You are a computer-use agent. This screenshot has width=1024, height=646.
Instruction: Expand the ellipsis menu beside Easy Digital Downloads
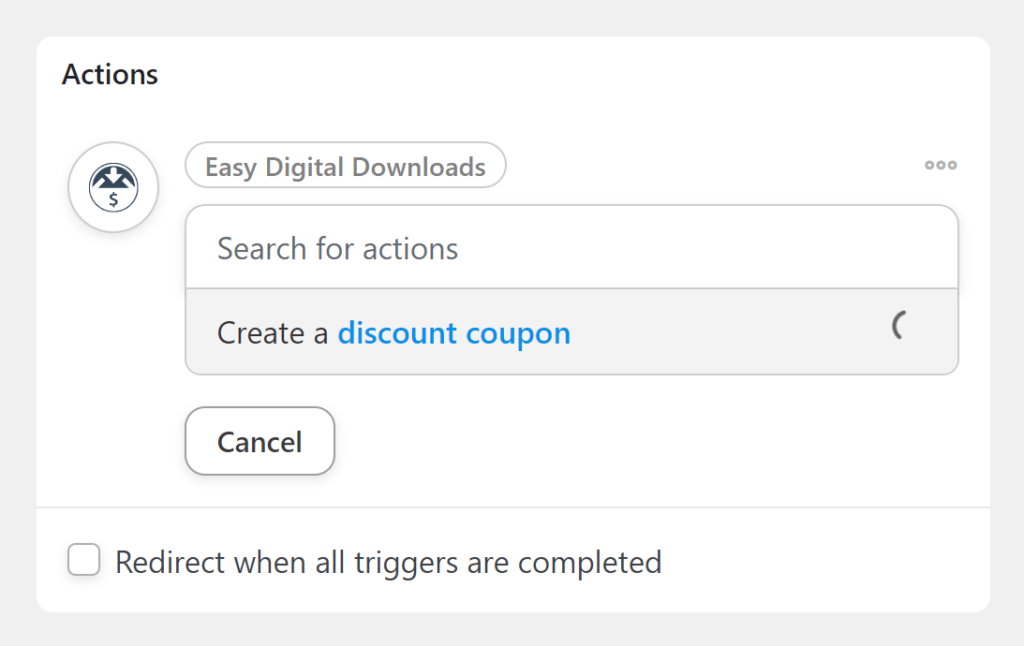pos(940,166)
